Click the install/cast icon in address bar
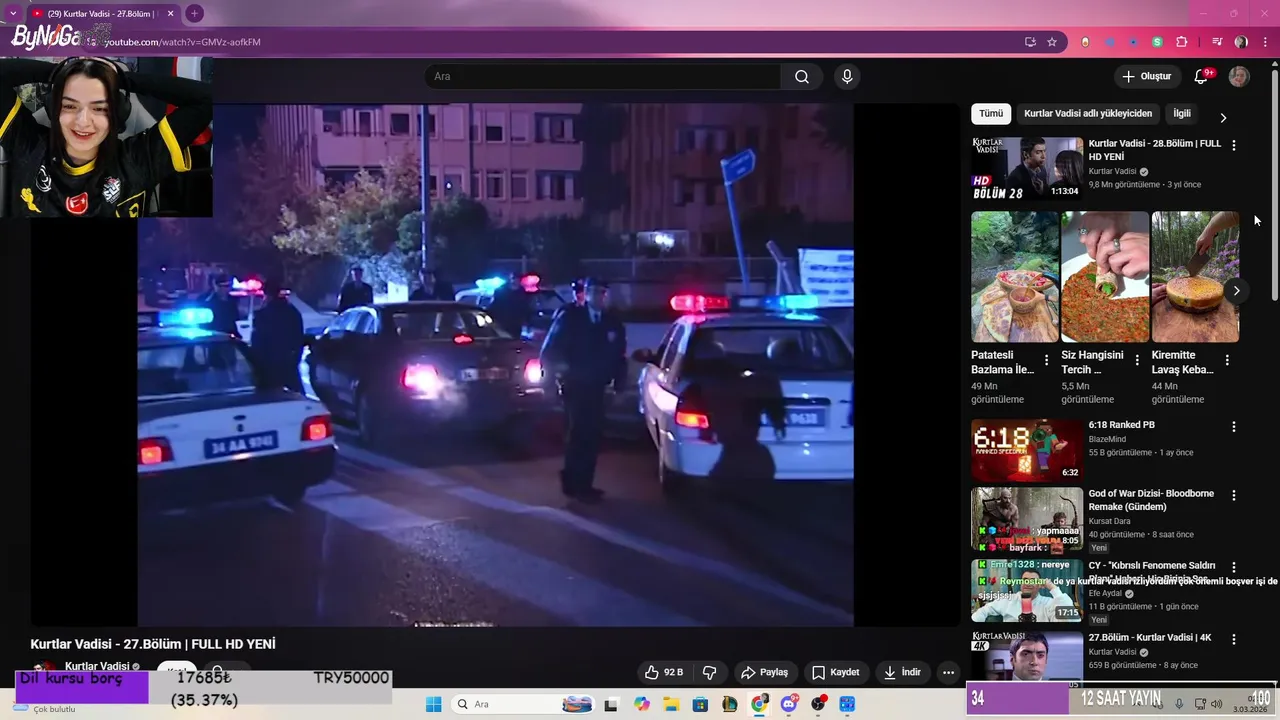This screenshot has height=720, width=1280. tap(1030, 42)
